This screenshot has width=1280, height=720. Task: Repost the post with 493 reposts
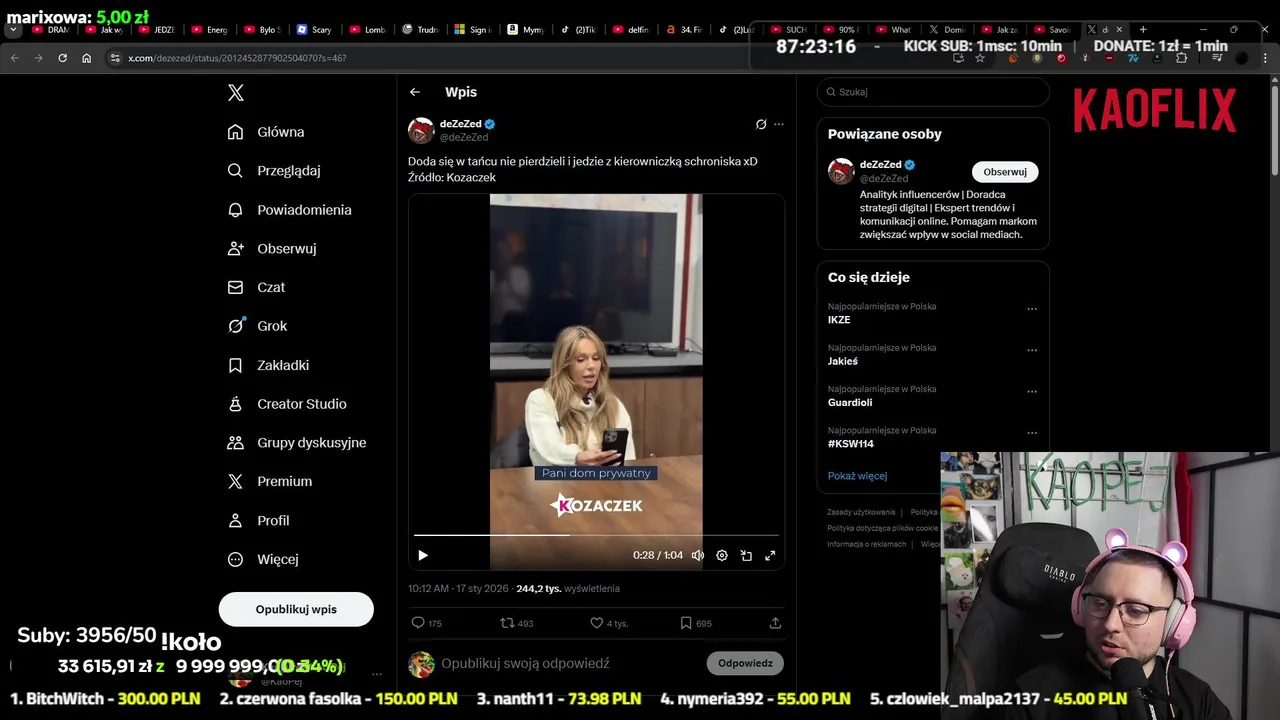[x=517, y=623]
